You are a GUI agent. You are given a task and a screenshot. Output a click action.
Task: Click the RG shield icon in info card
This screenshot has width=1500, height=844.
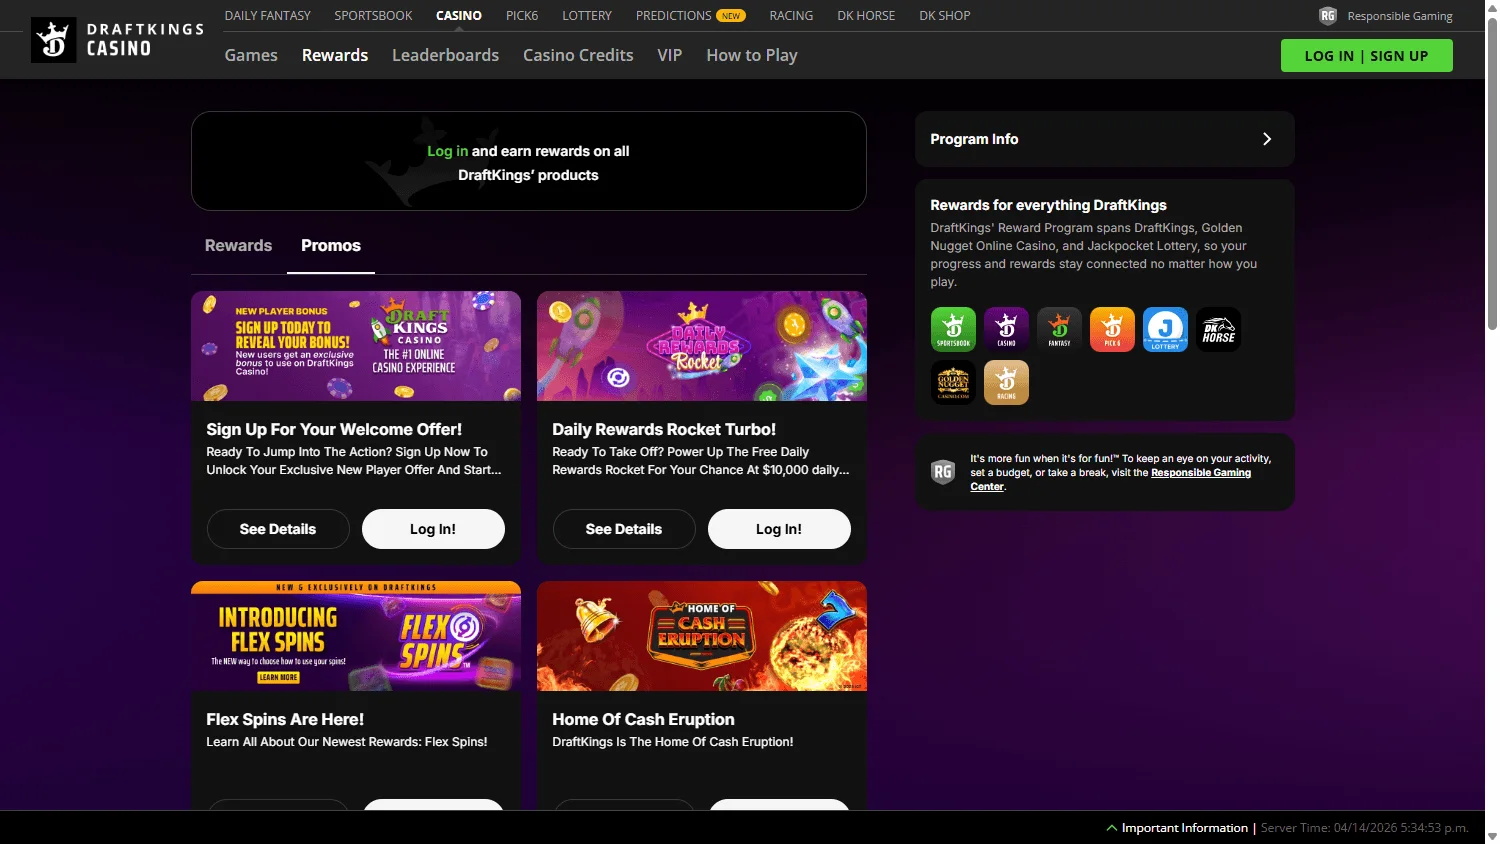tap(943, 472)
